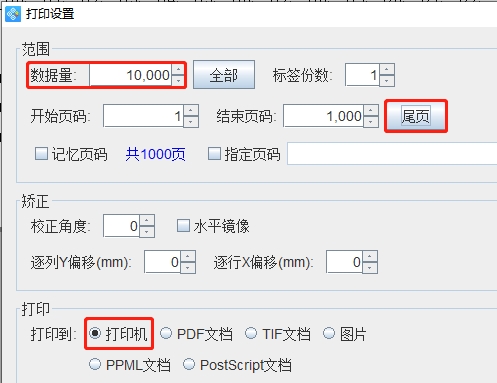This screenshot has width=497, height=383.
Task: Decrease 数据量 with down arrow
Action: 178,81
